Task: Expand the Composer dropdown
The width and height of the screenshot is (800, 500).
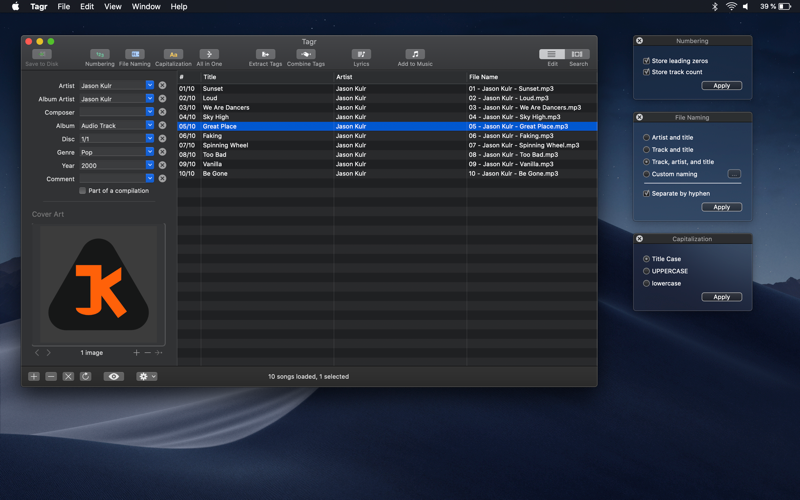Action: (149, 112)
